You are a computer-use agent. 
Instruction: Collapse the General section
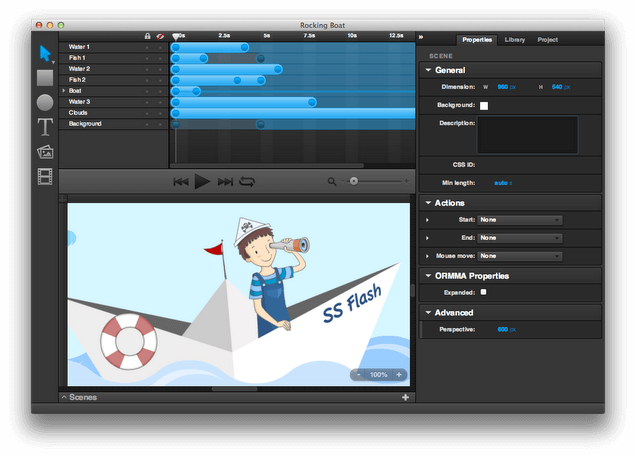click(428, 70)
